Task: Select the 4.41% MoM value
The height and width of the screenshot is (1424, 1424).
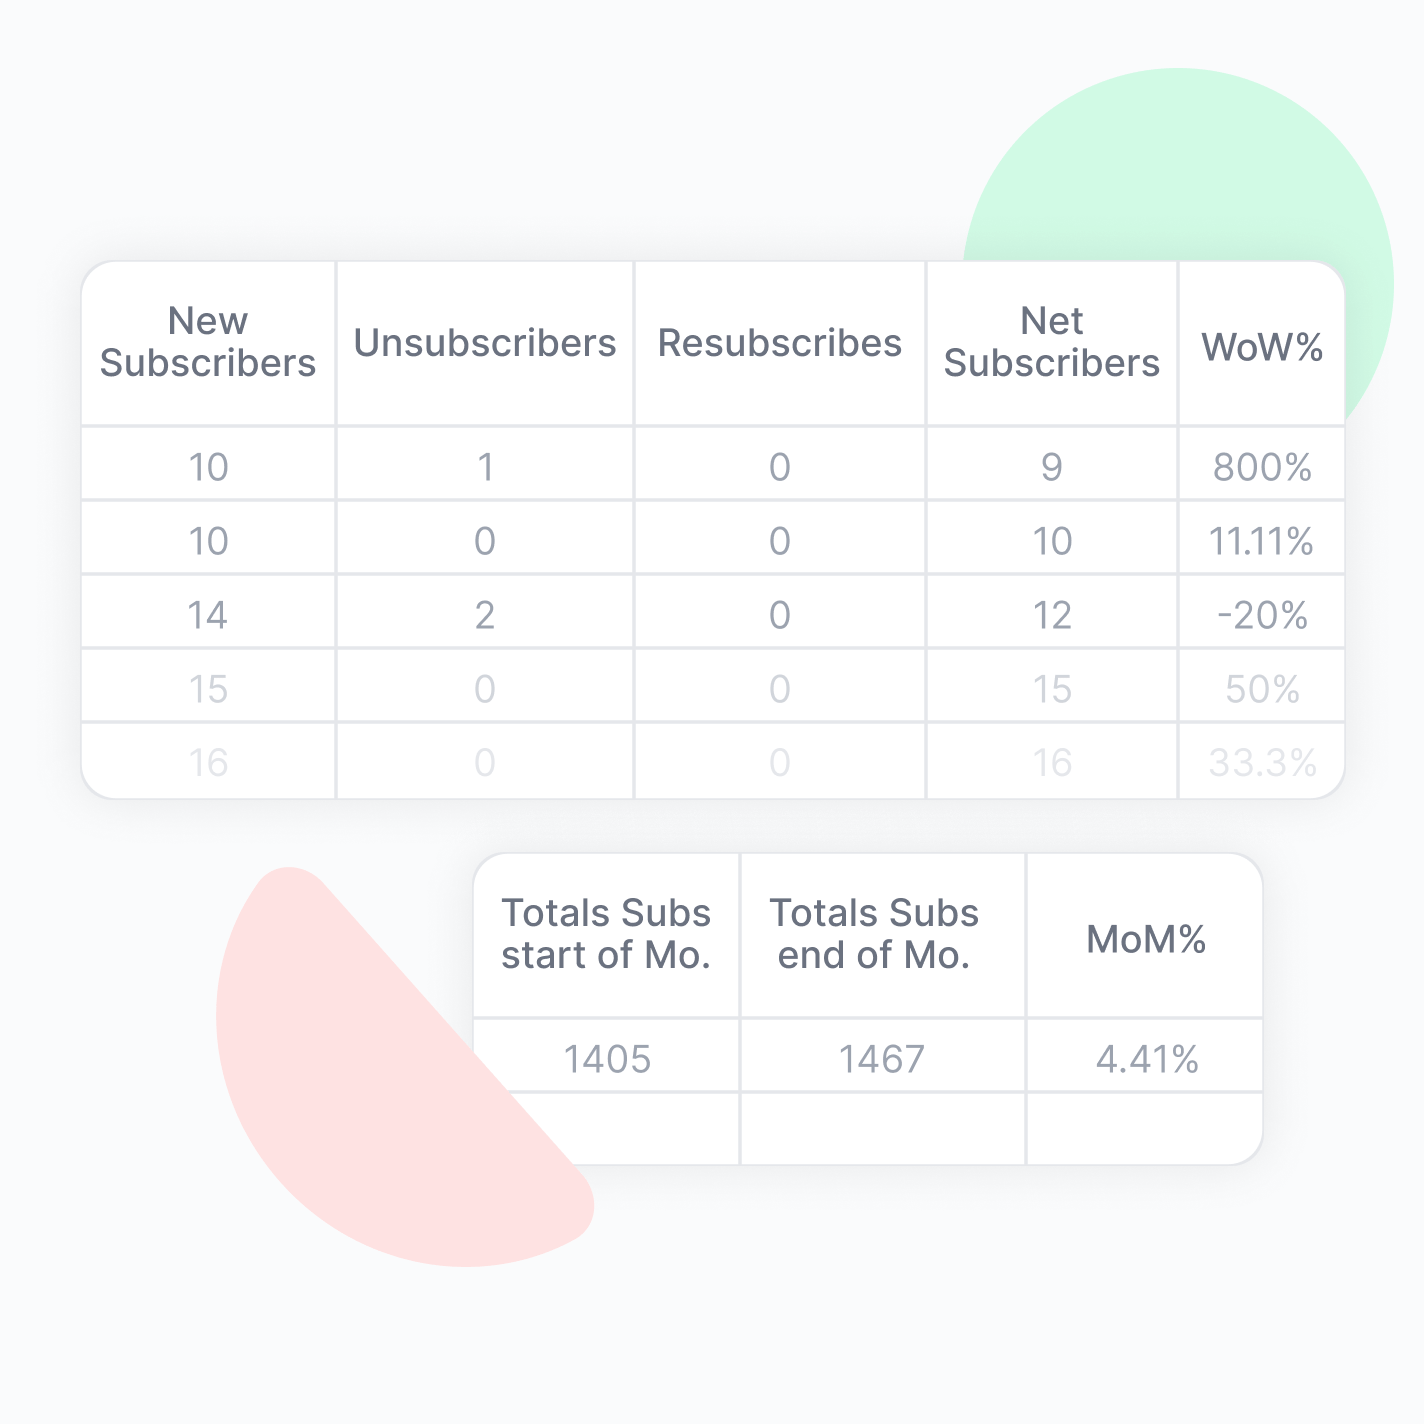Action: click(x=1146, y=1058)
